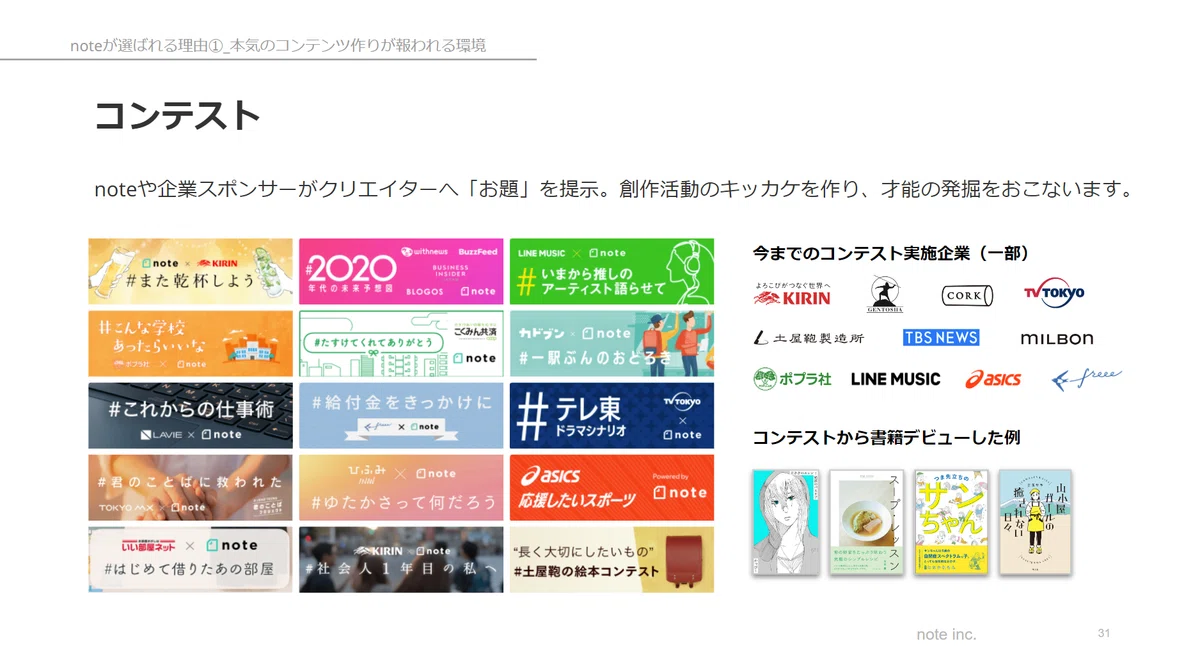Click the 土屋鞄製造所 logo
Screen dimensions: 1200x671
click(809, 338)
